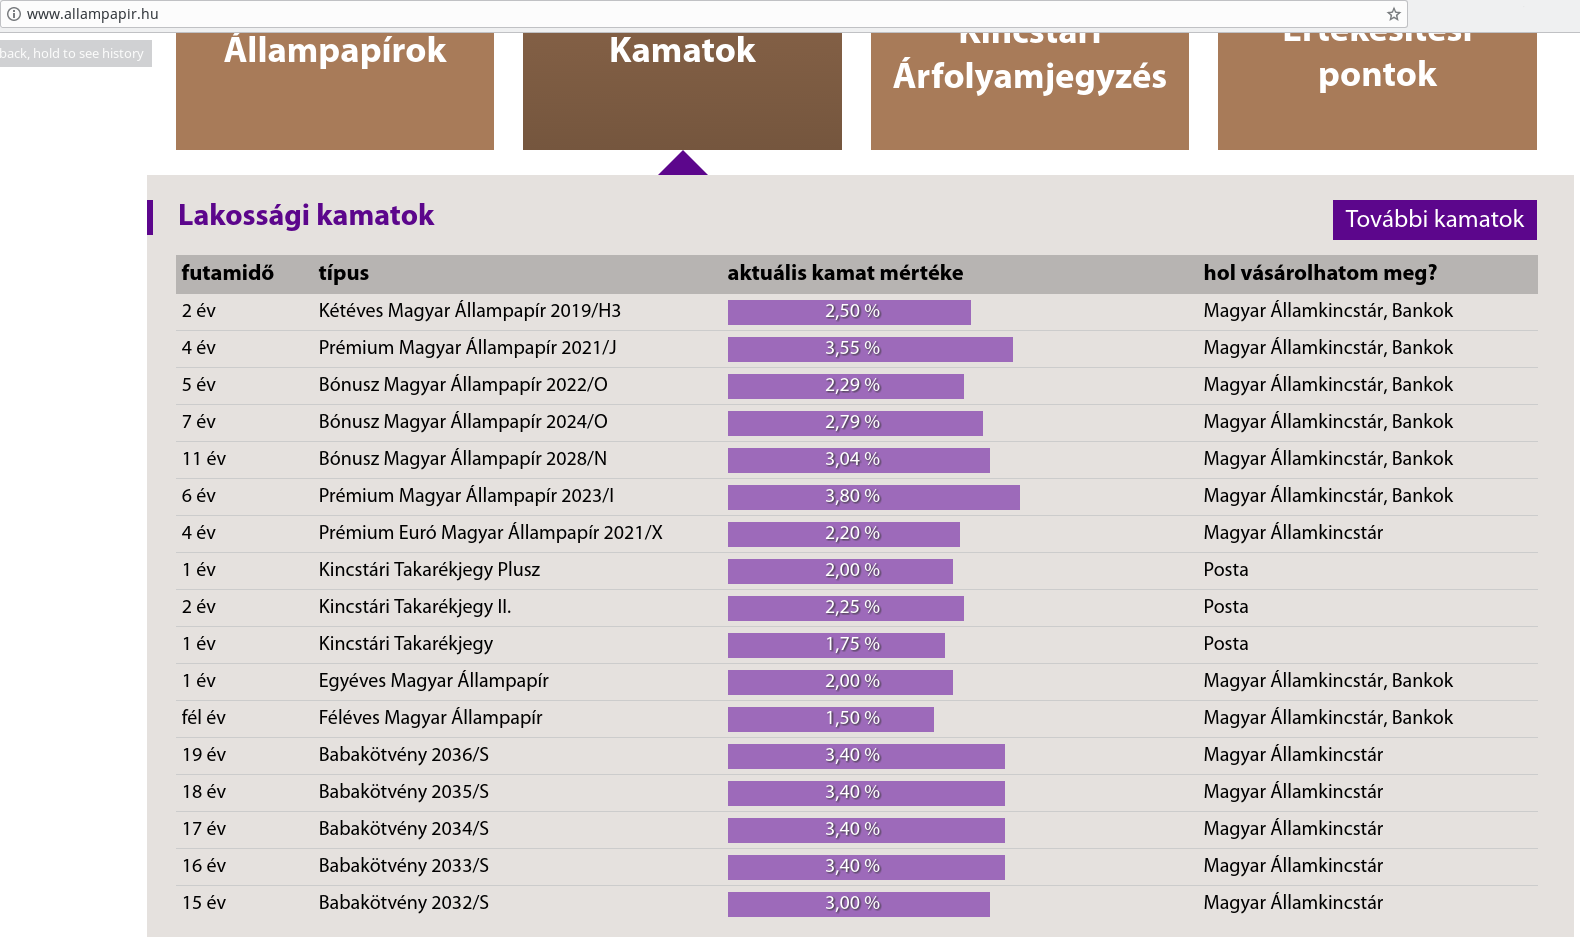Click the típus column header
The height and width of the screenshot is (937, 1580).
coord(344,273)
